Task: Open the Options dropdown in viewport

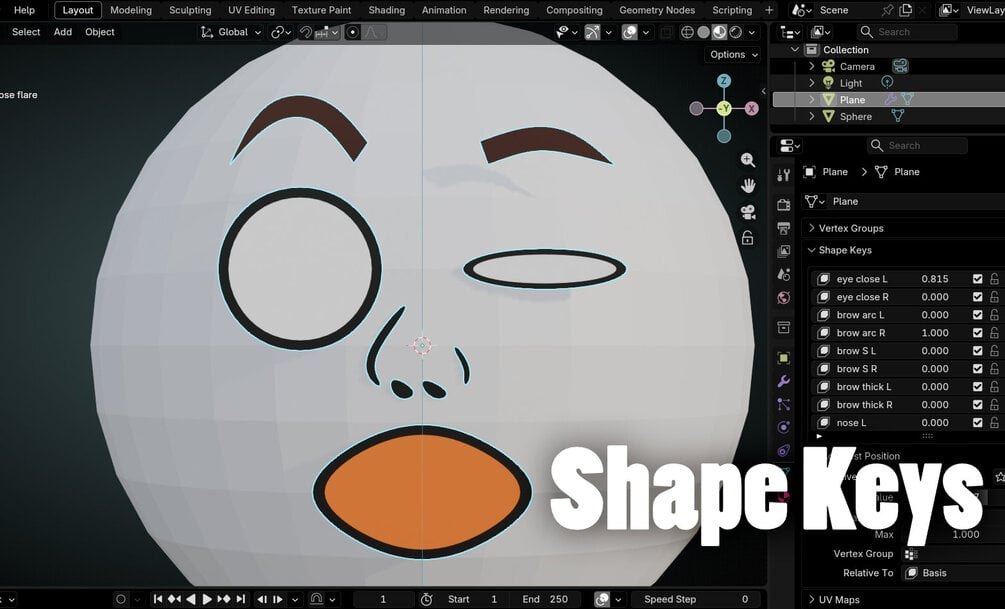Action: [x=734, y=54]
